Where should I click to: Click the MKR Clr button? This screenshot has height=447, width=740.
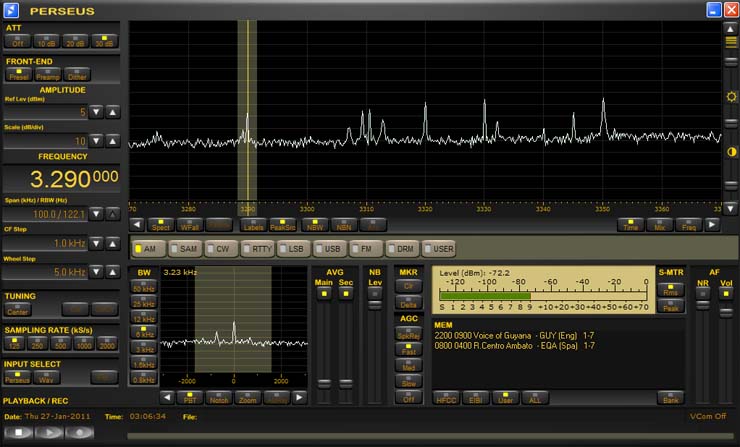pos(409,286)
